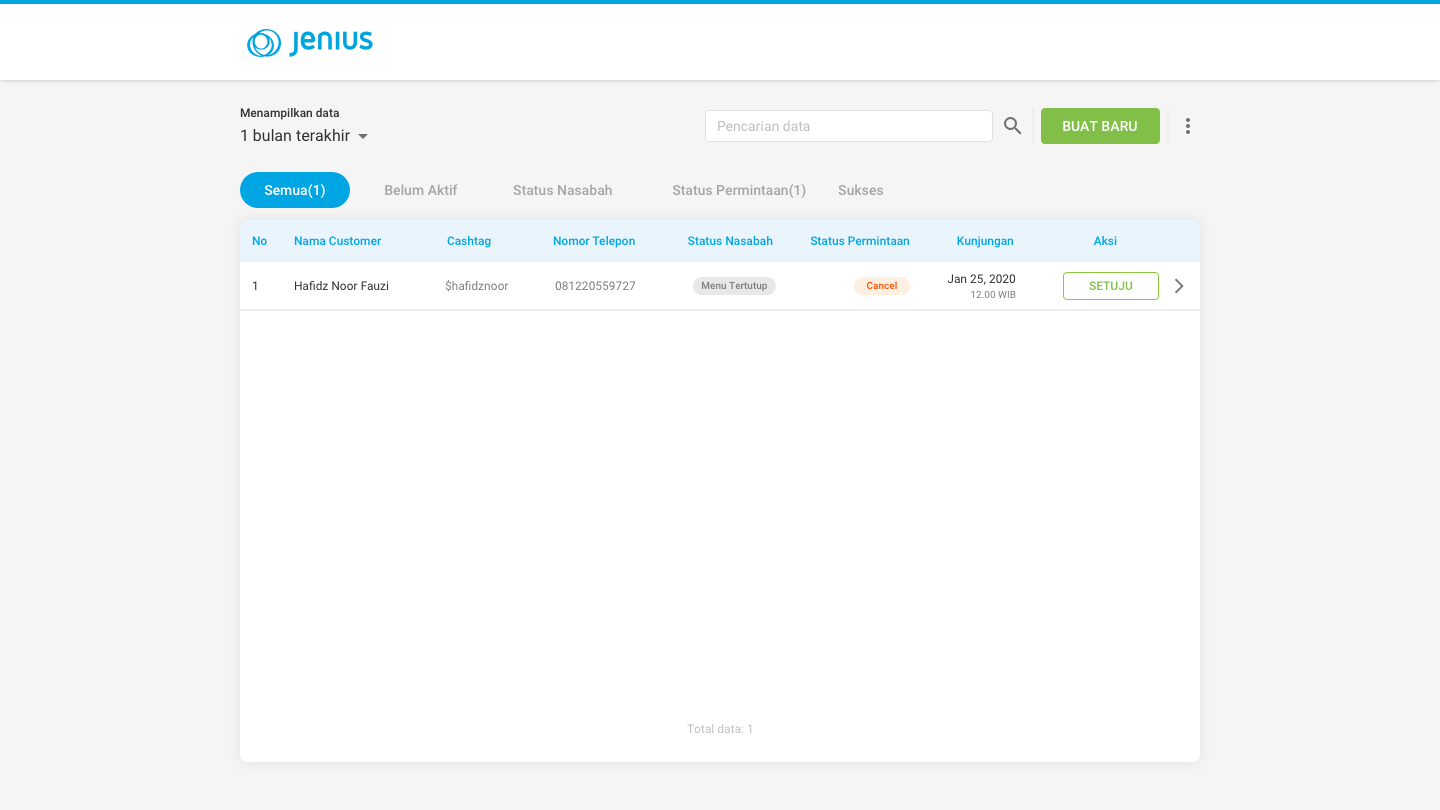Select the Semua(1) tab

295,190
